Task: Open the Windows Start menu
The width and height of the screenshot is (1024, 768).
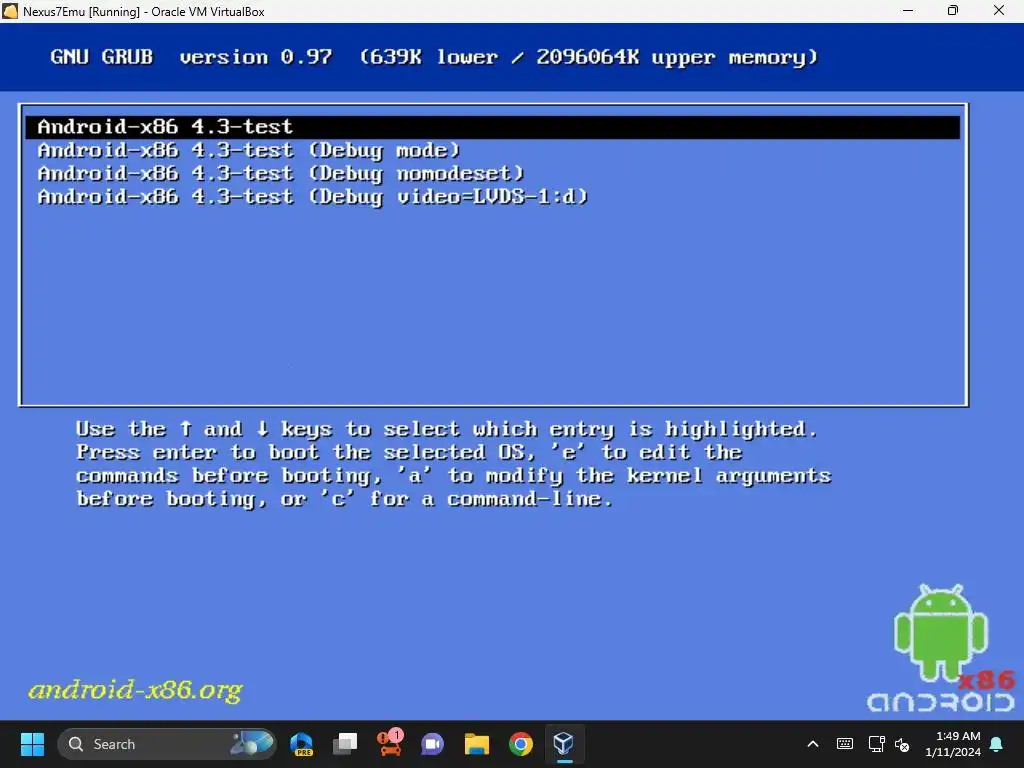Action: coord(32,744)
